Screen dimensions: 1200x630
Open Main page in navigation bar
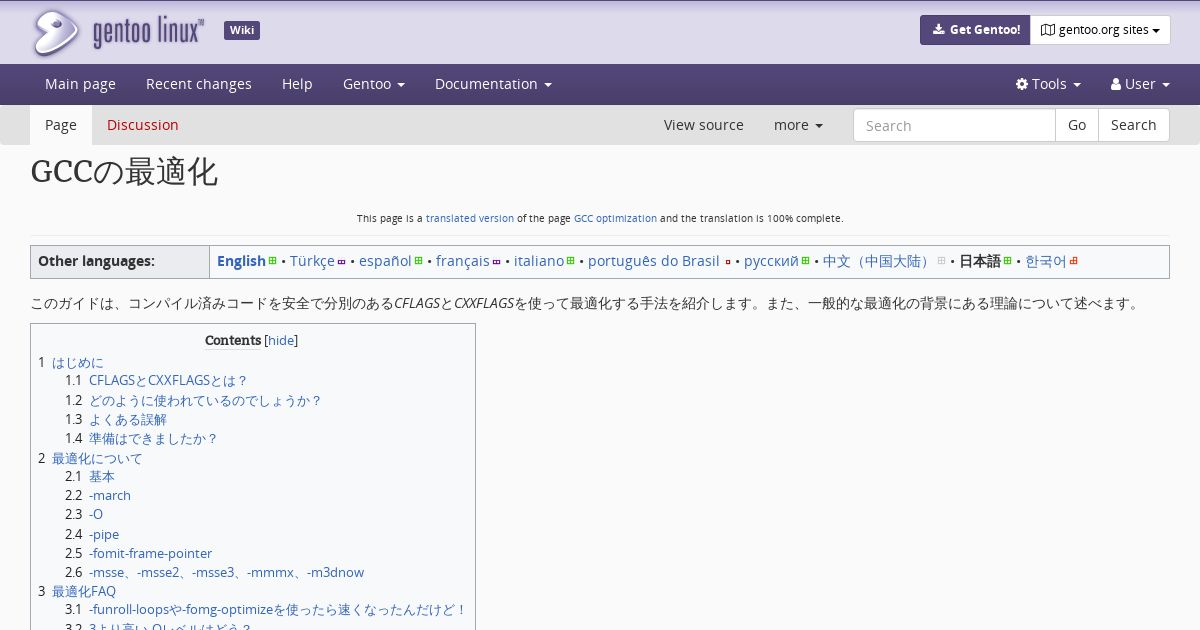80,84
